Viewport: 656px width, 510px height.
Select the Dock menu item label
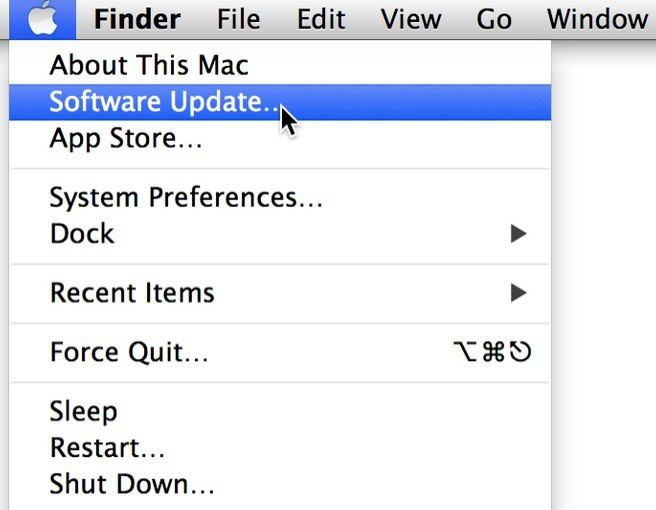coord(82,234)
